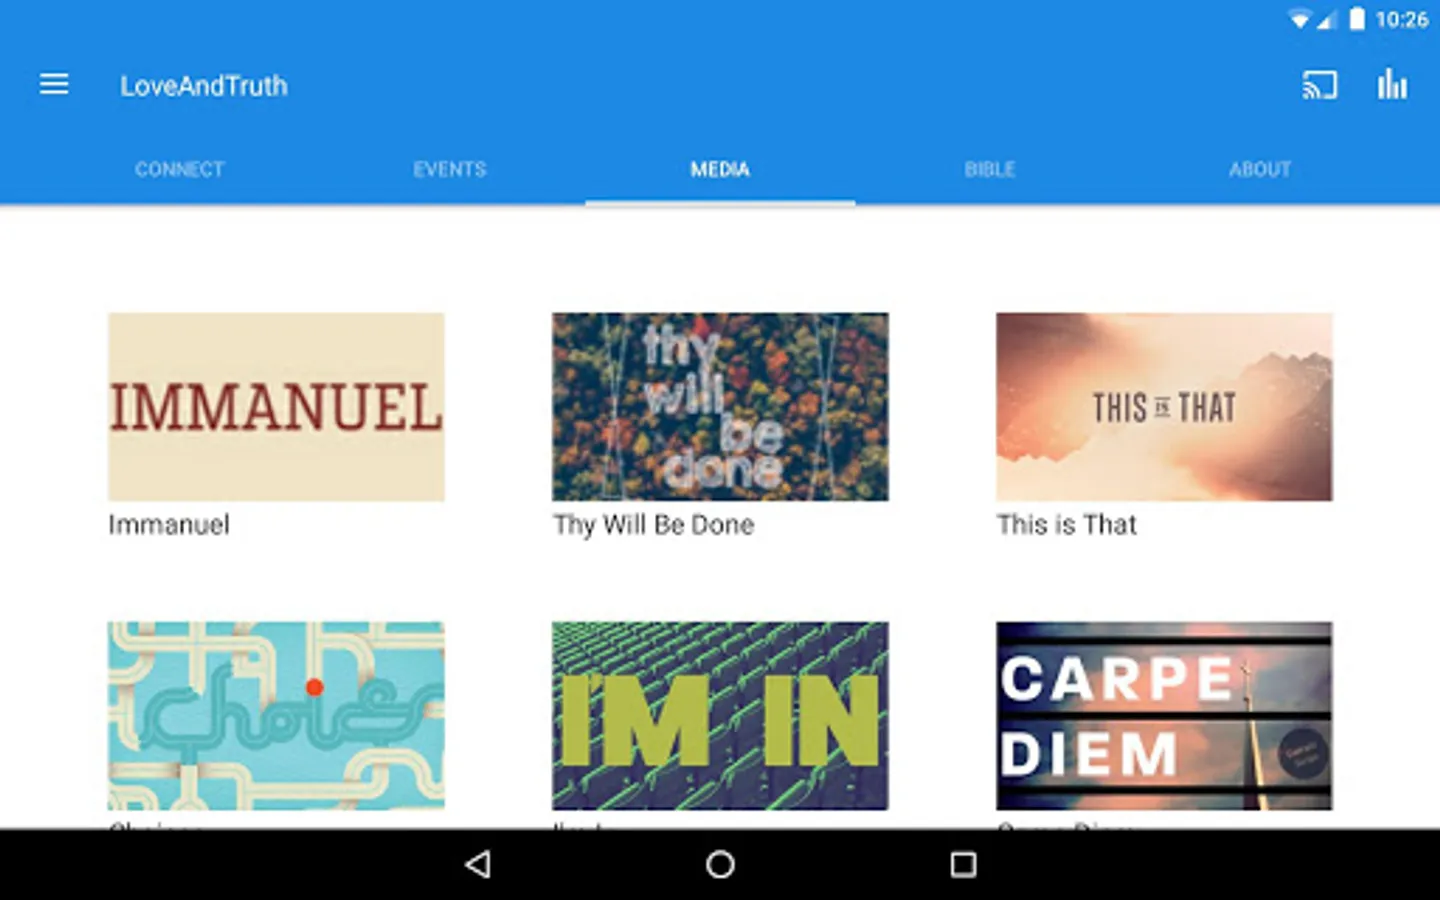
Task: Open the Bible tab
Action: pos(990,169)
